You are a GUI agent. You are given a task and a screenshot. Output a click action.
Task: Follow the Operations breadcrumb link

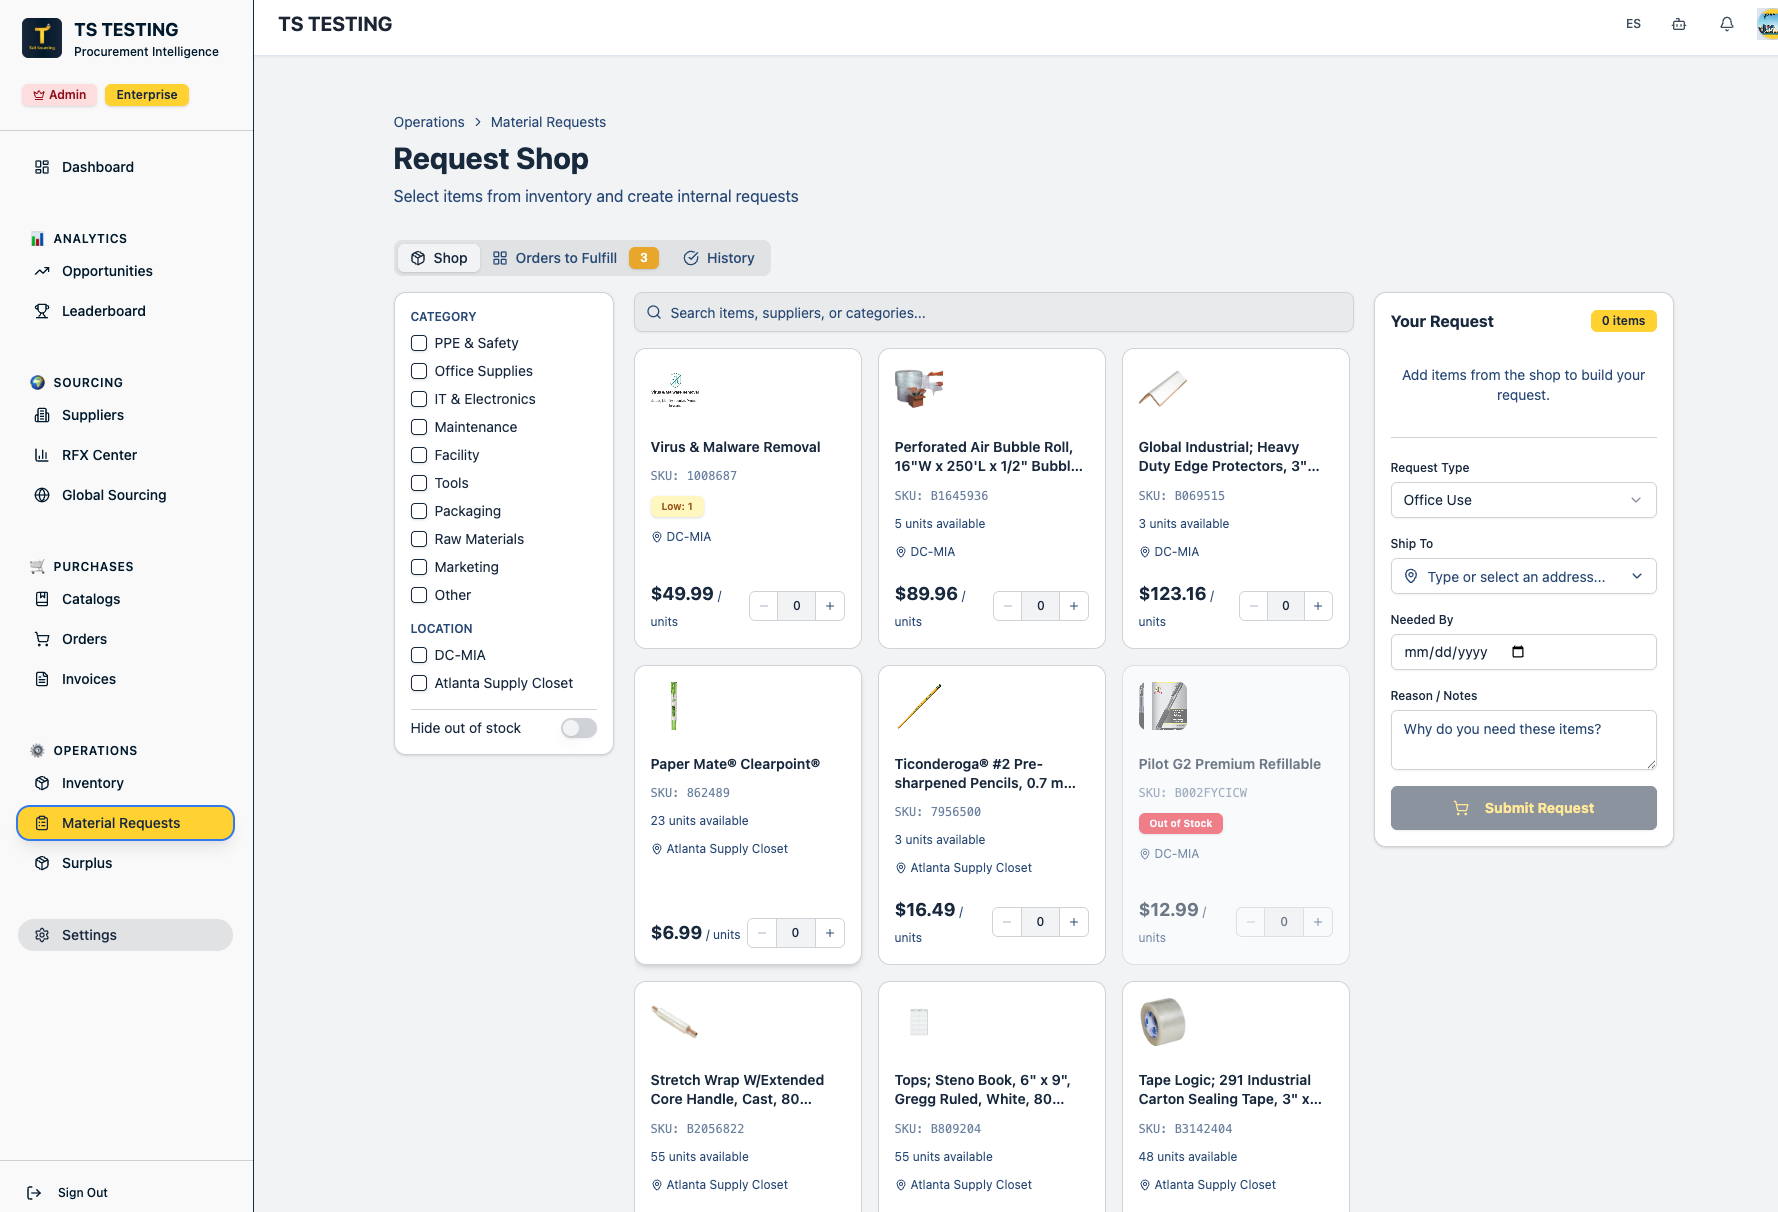pos(429,122)
